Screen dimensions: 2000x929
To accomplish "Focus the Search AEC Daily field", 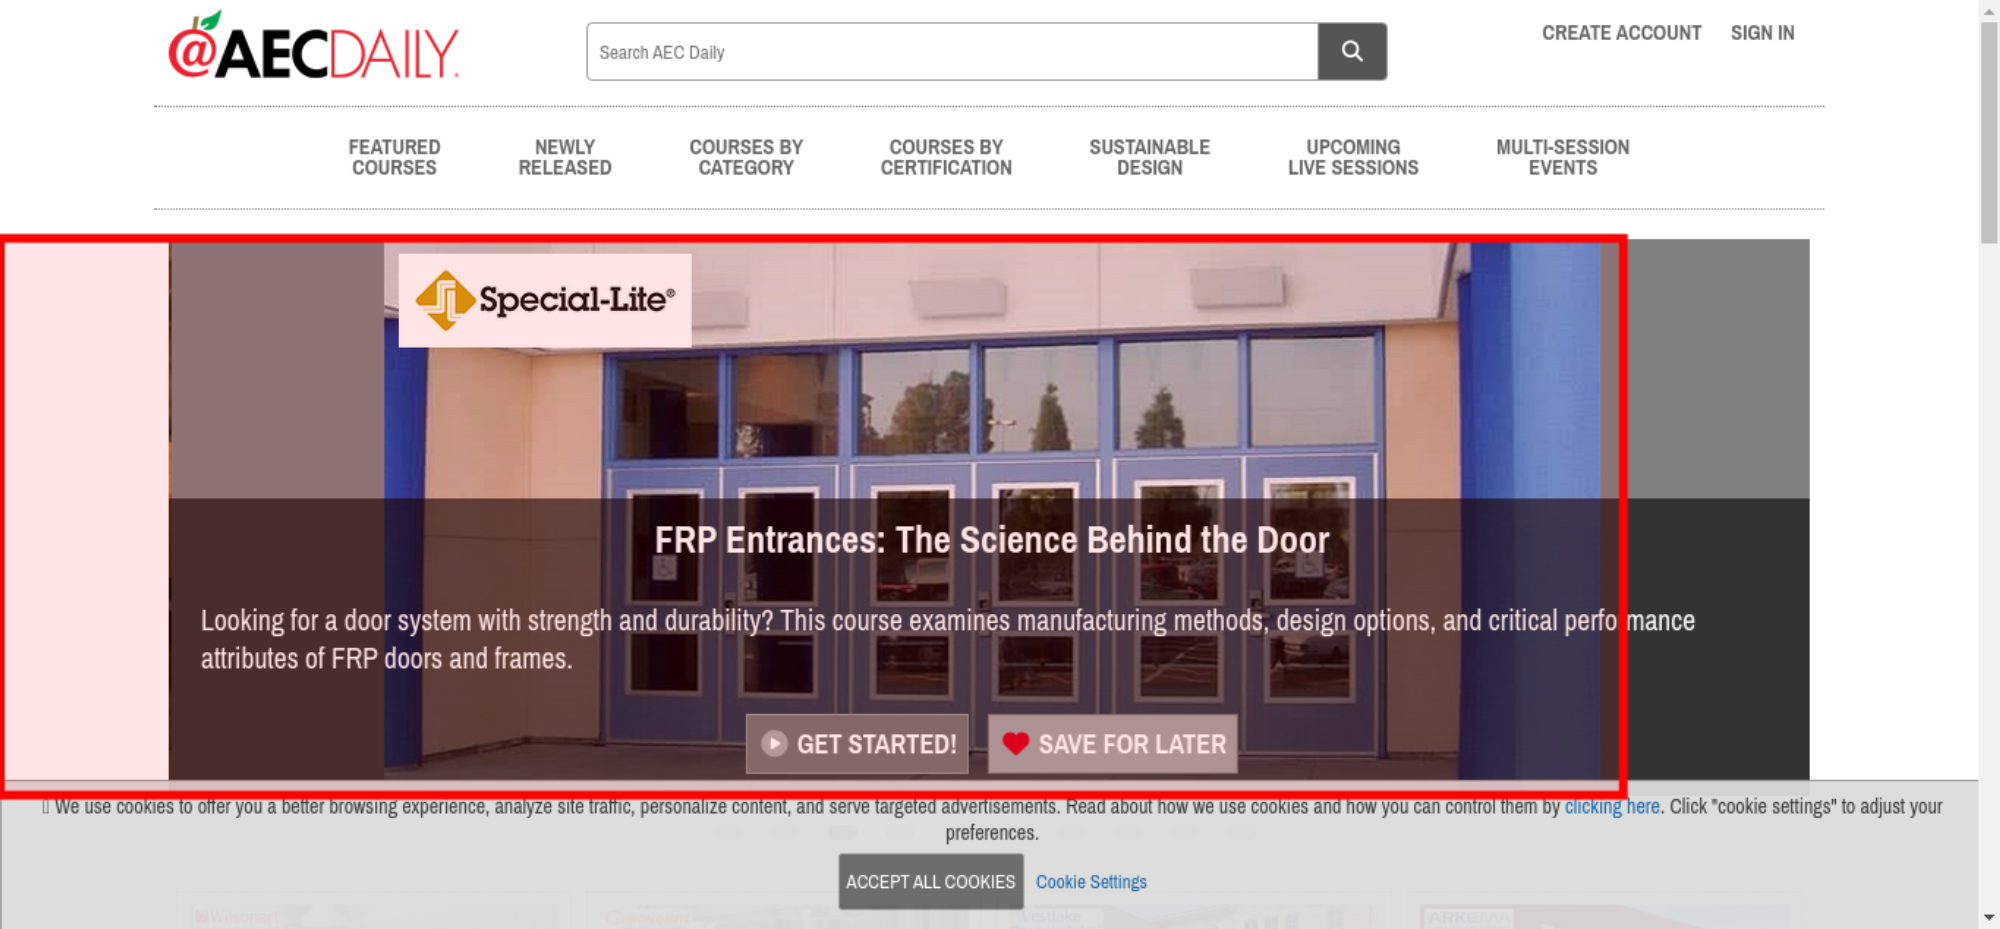I will click(951, 52).
